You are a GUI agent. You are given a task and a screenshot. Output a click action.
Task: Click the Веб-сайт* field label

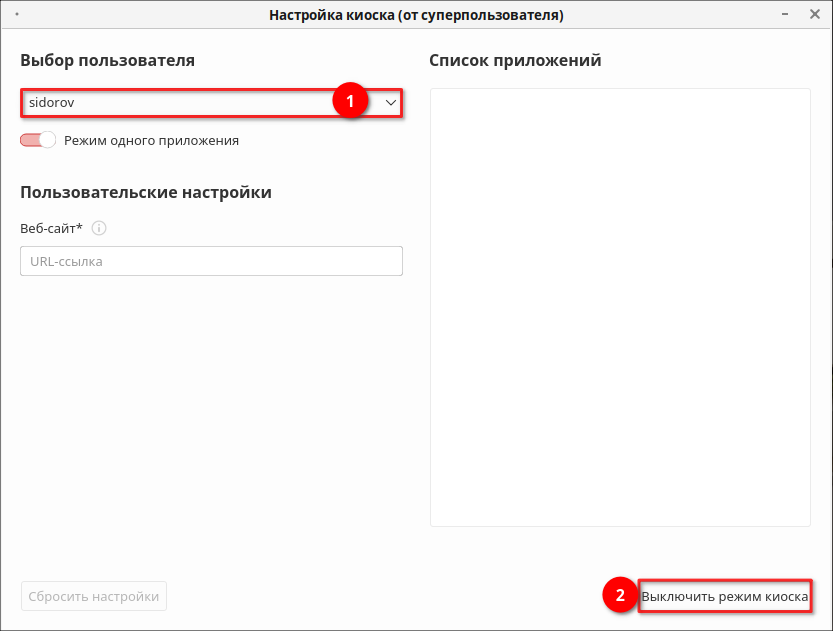point(51,228)
